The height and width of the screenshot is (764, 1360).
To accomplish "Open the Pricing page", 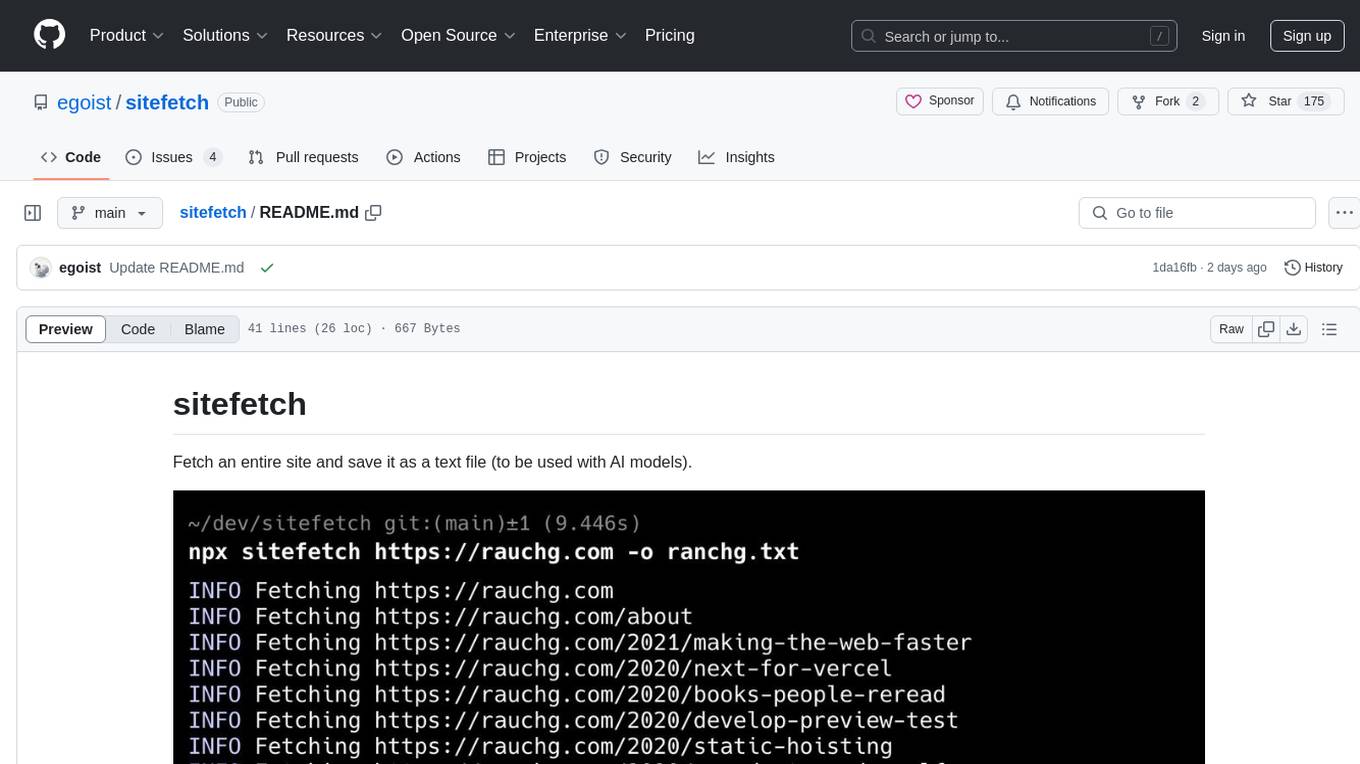I will [x=670, y=35].
